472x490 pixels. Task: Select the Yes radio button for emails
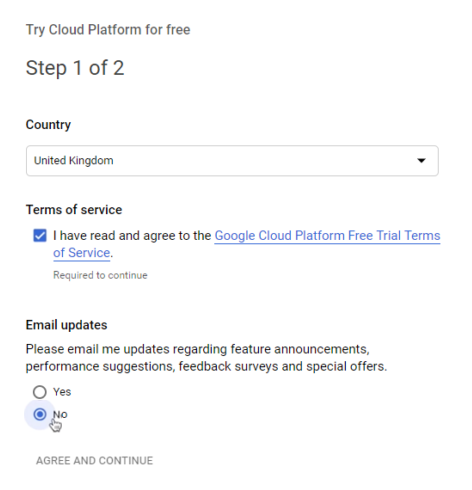pos(40,392)
